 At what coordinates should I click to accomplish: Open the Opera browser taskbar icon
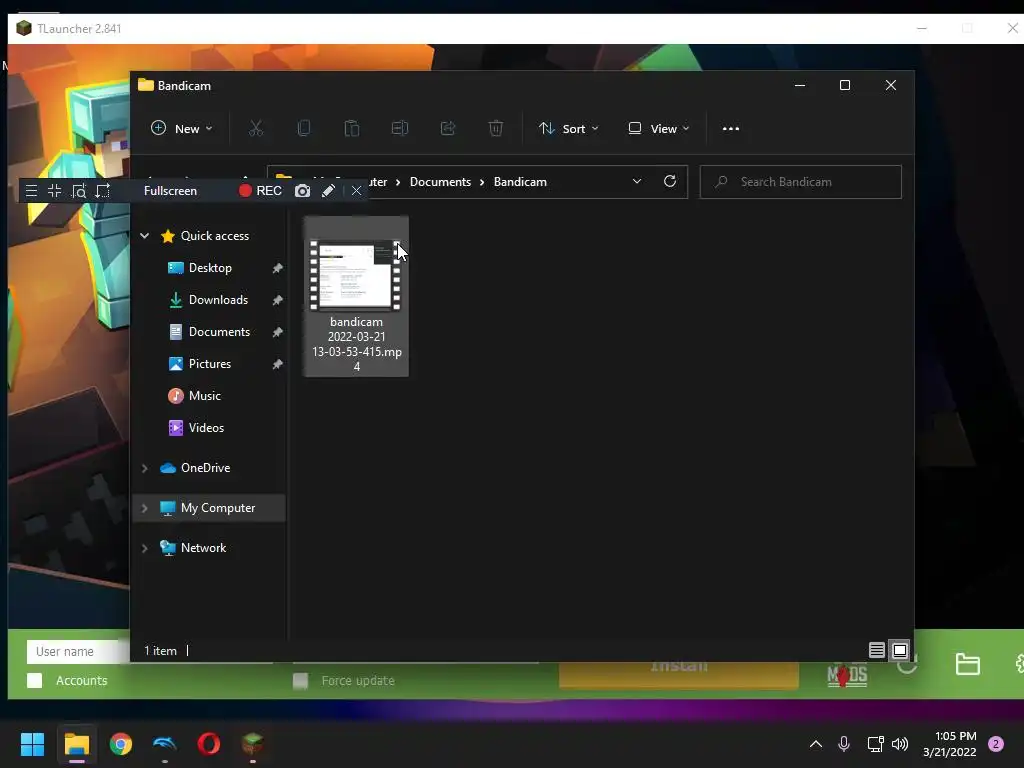pos(209,744)
